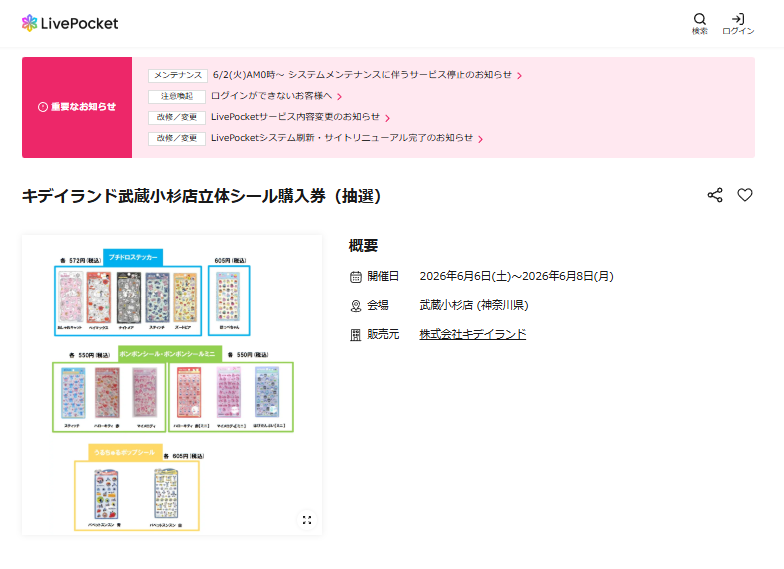Expand the sticker image to fullscreen
Screen dimensions: 784x569
tap(307, 520)
